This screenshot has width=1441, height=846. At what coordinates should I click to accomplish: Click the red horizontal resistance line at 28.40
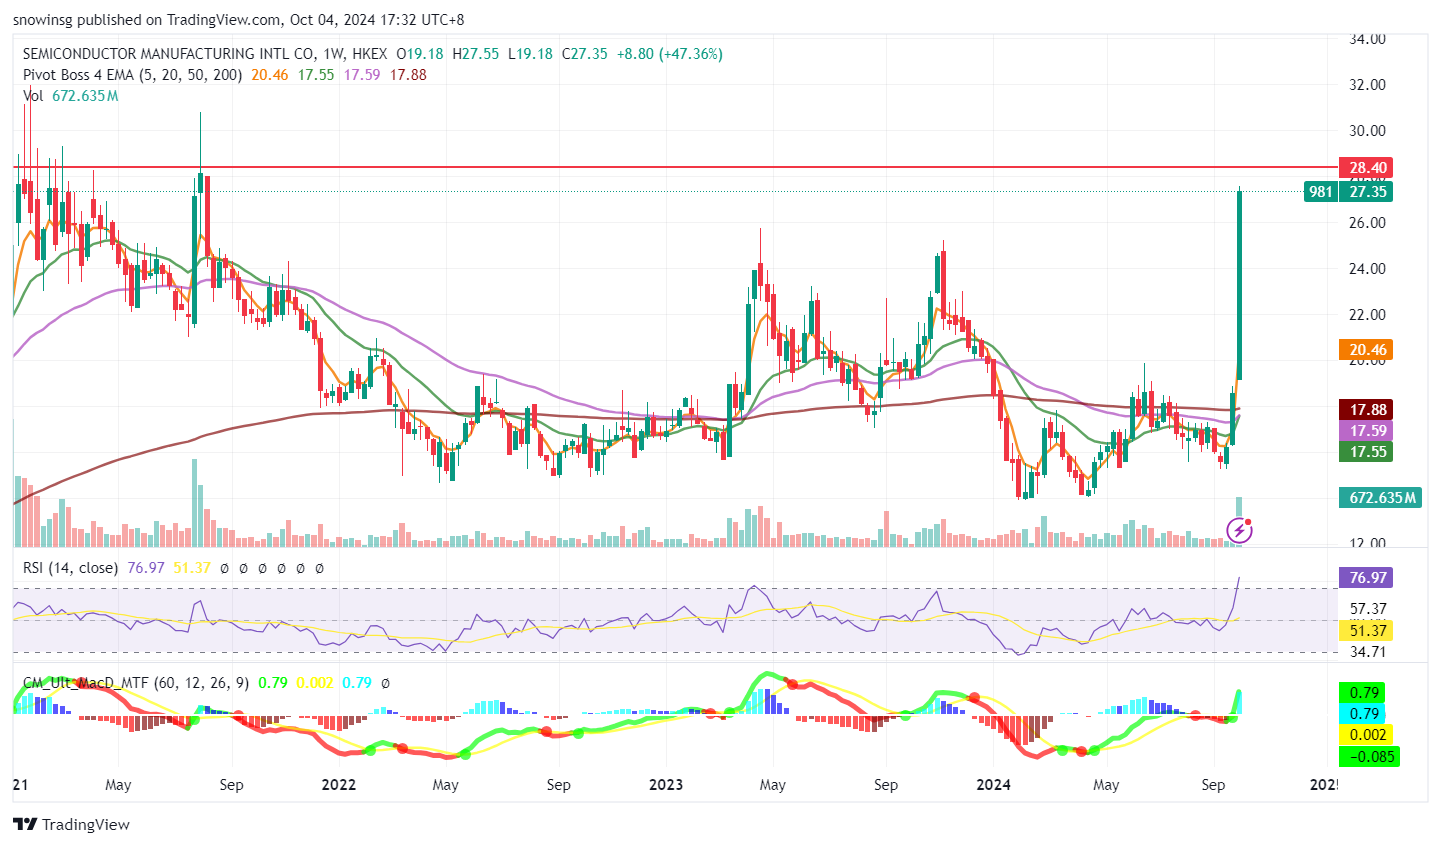click(675, 168)
